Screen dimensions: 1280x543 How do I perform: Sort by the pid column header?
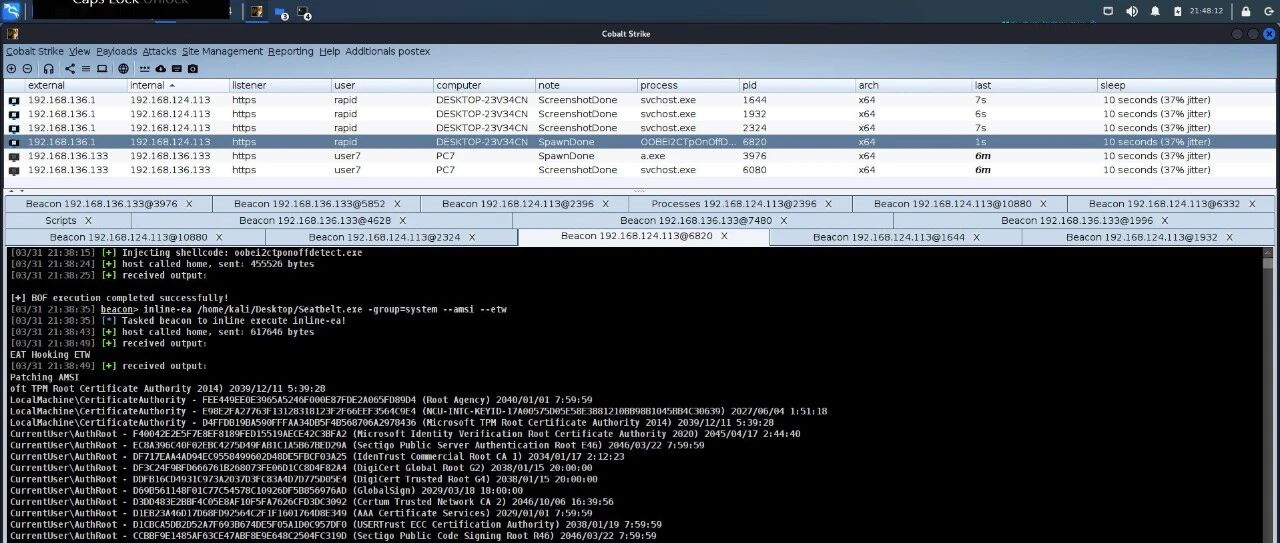coord(796,85)
